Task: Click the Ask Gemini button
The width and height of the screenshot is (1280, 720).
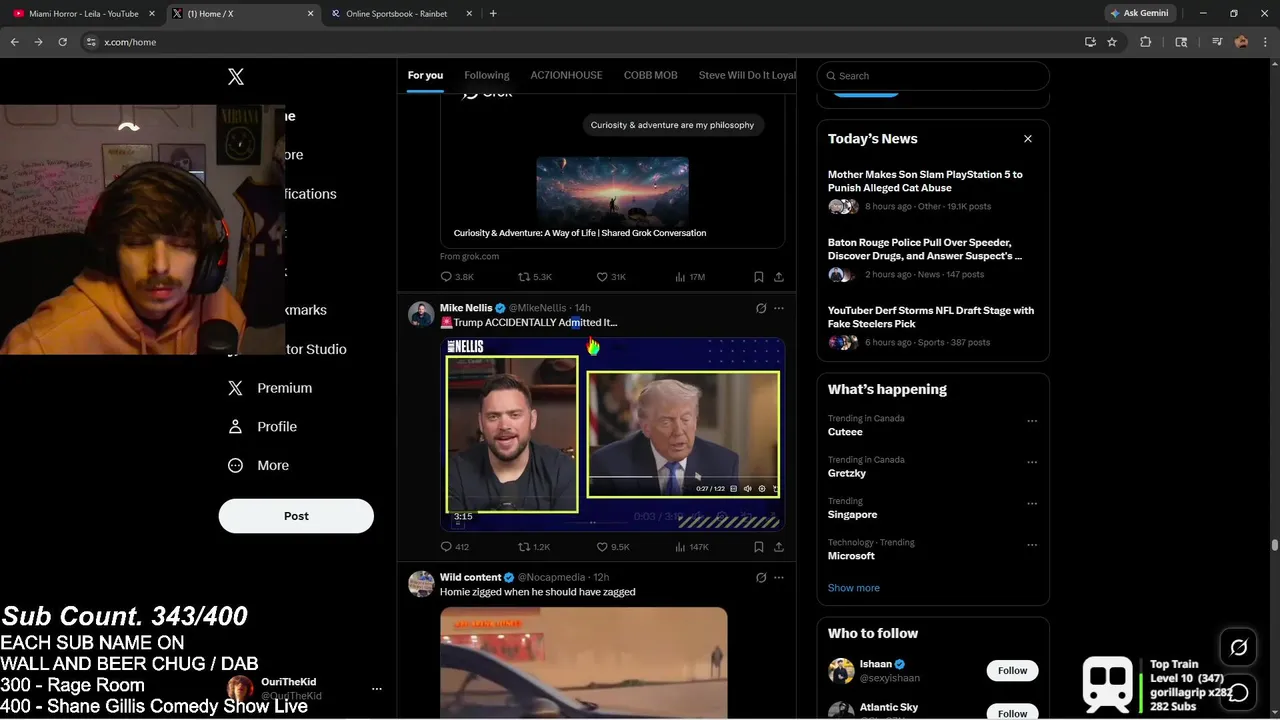Action: pos(1139,13)
